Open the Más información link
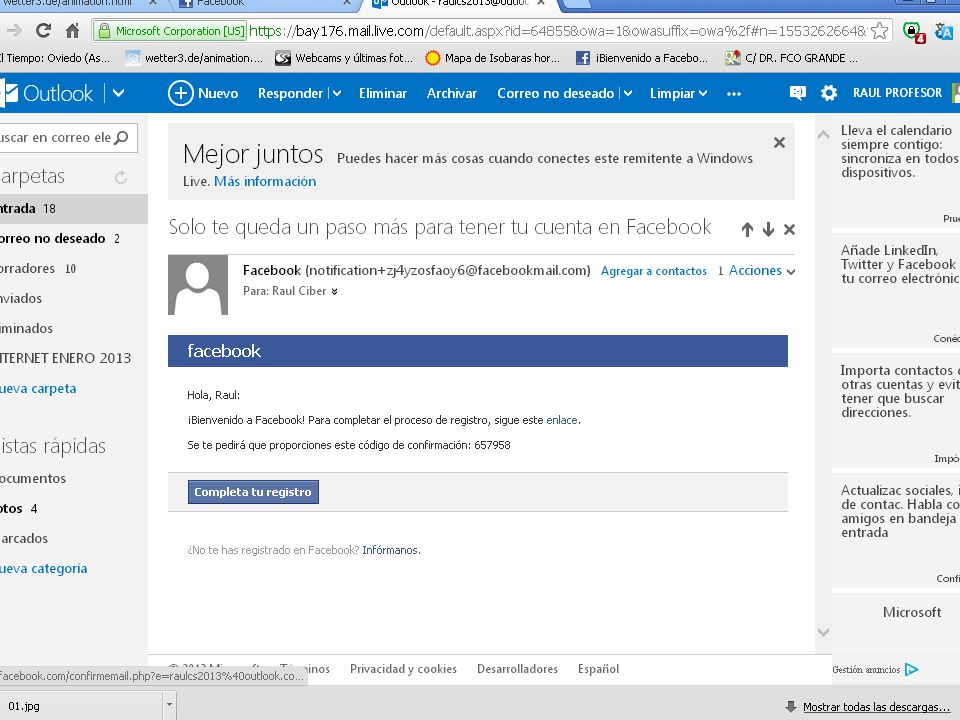Viewport: 960px width, 720px height. pos(265,181)
